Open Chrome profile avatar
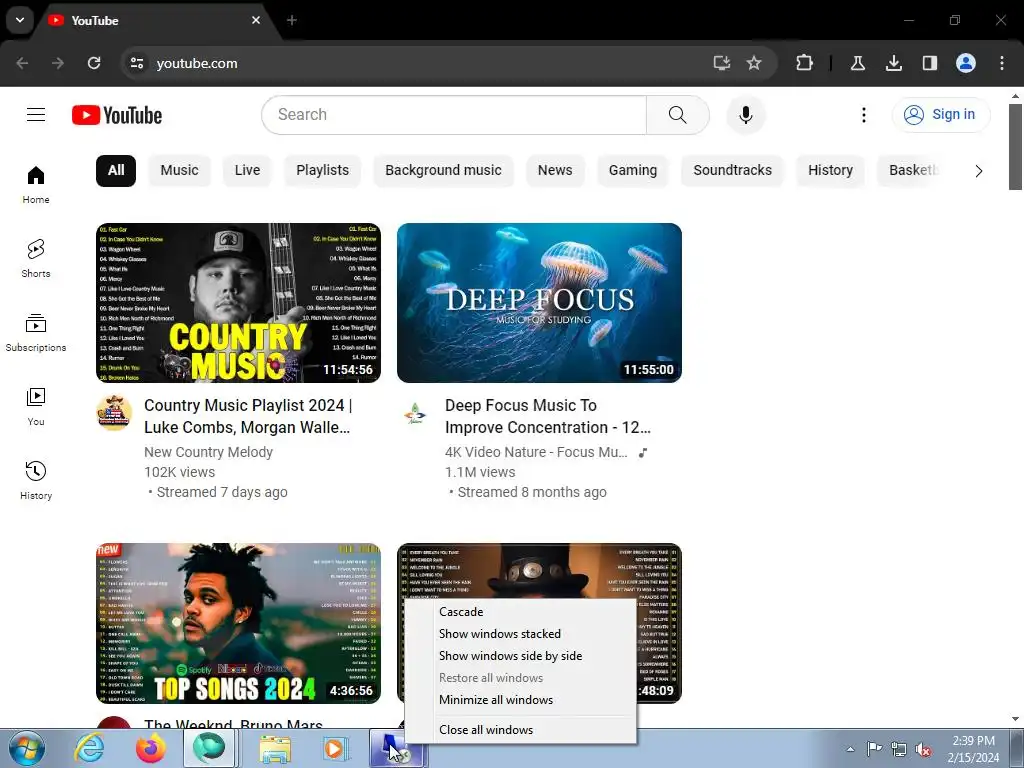 965,63
